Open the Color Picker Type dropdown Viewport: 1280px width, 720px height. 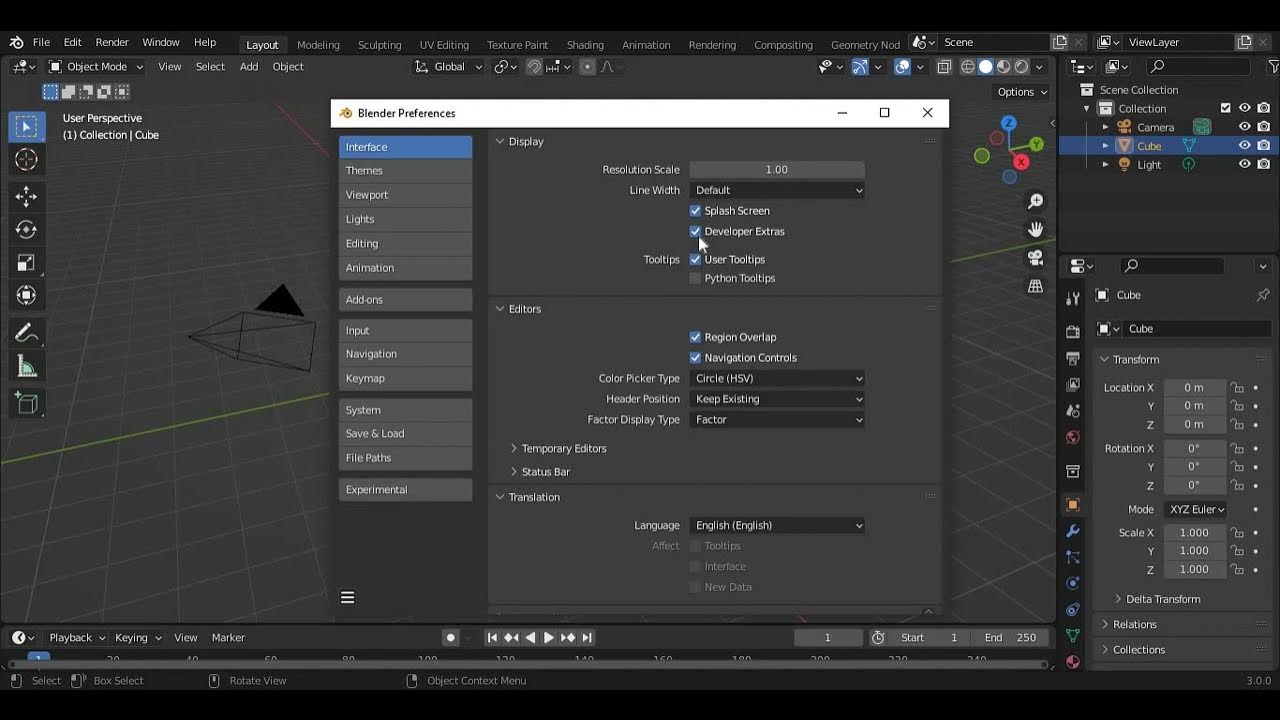[x=777, y=378]
